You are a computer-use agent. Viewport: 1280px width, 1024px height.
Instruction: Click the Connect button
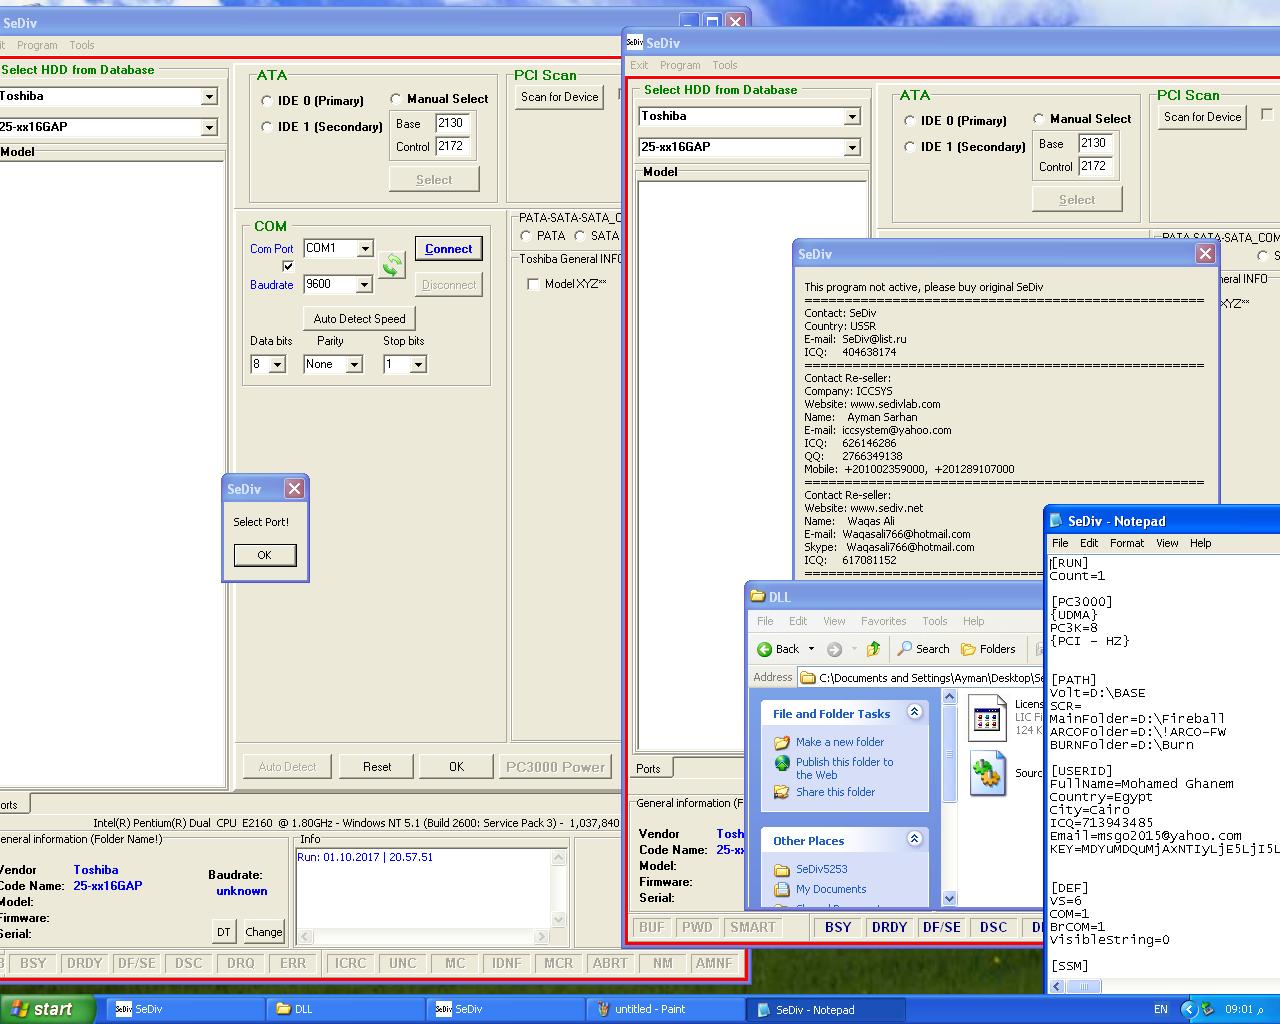(449, 249)
